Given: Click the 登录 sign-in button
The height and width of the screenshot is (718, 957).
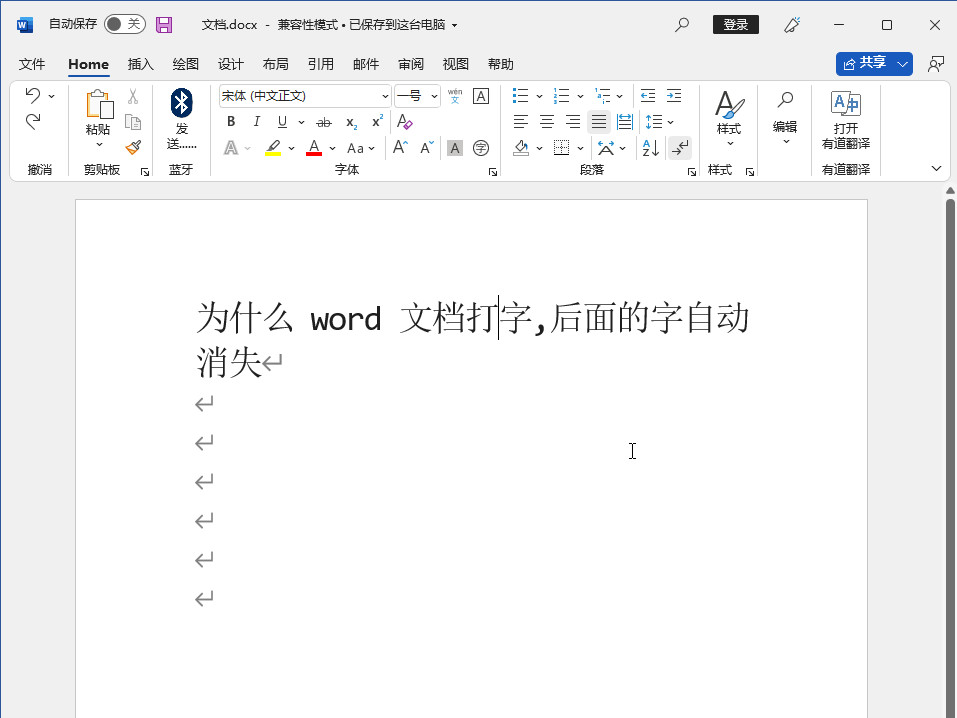Looking at the screenshot, I should [x=735, y=24].
